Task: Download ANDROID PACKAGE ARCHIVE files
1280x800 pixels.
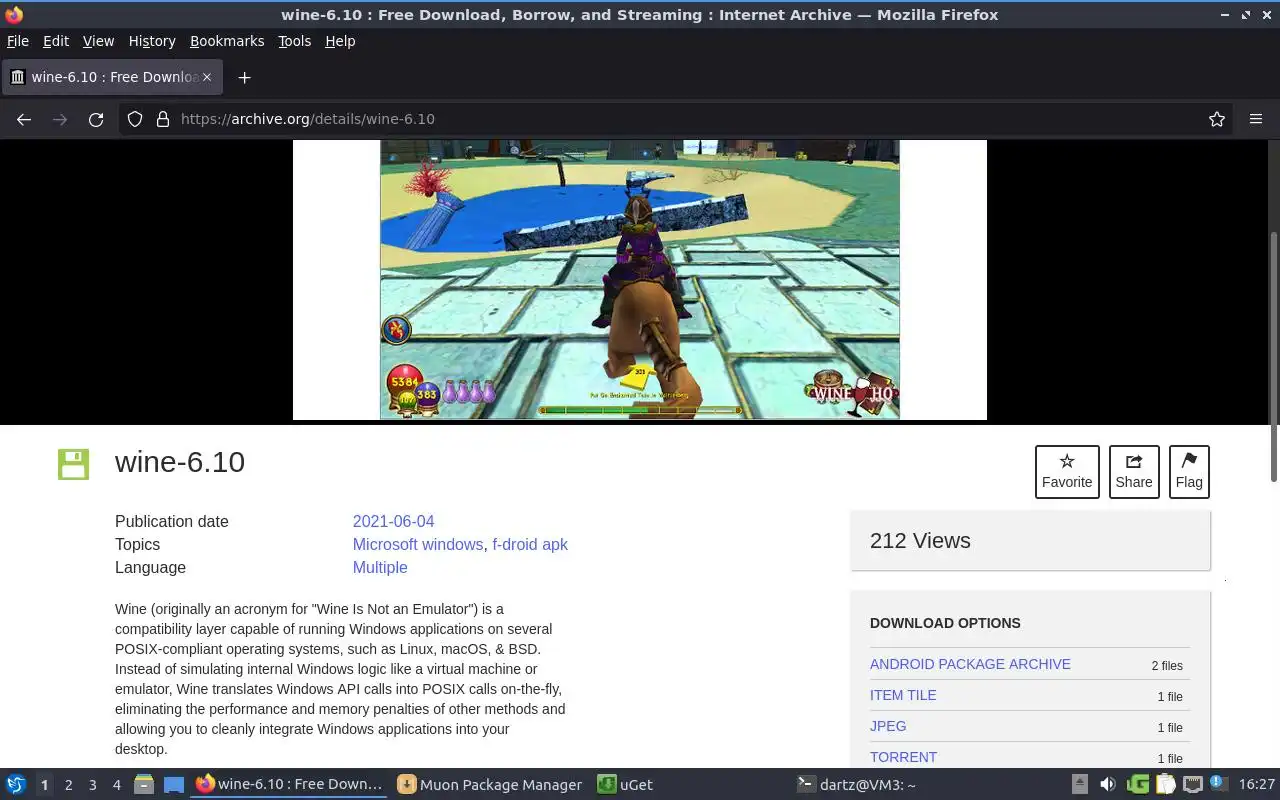Action: pos(970,664)
